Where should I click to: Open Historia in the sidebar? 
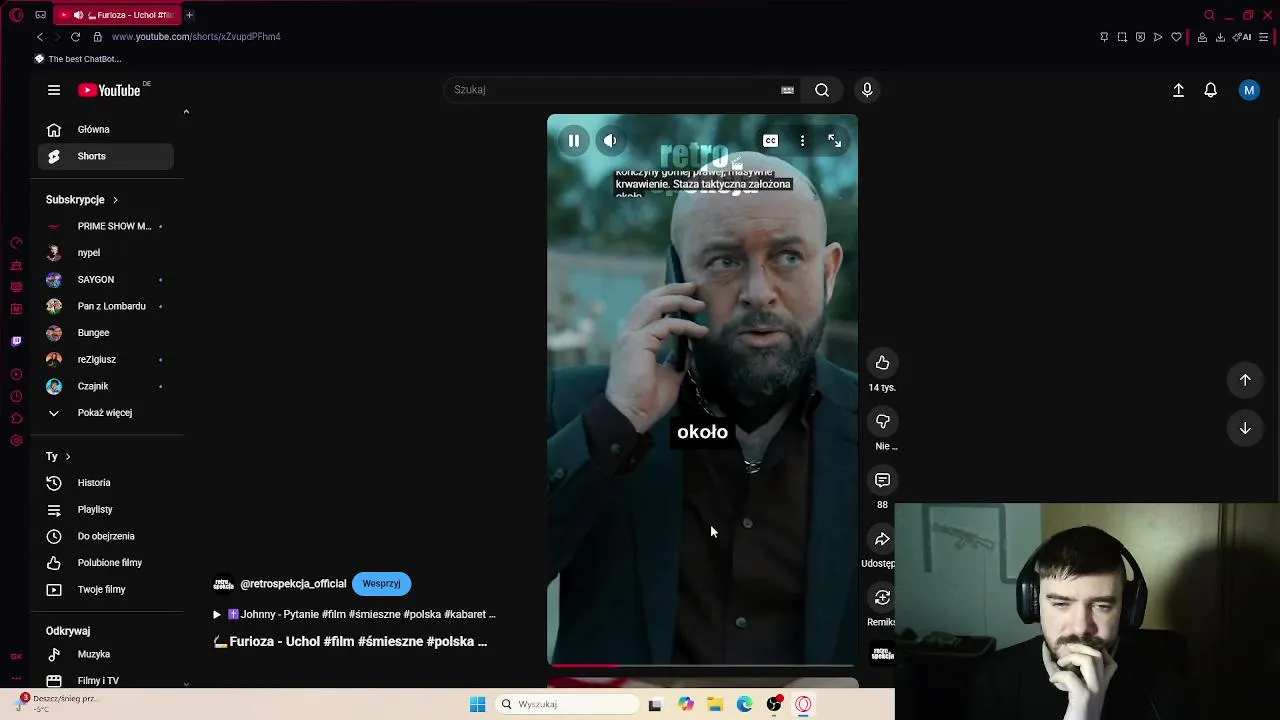[x=106, y=483]
